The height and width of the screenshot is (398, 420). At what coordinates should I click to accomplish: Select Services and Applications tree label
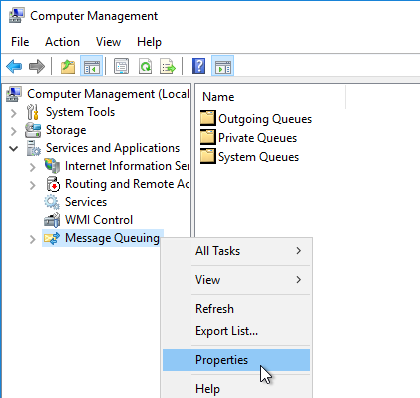[113, 148]
